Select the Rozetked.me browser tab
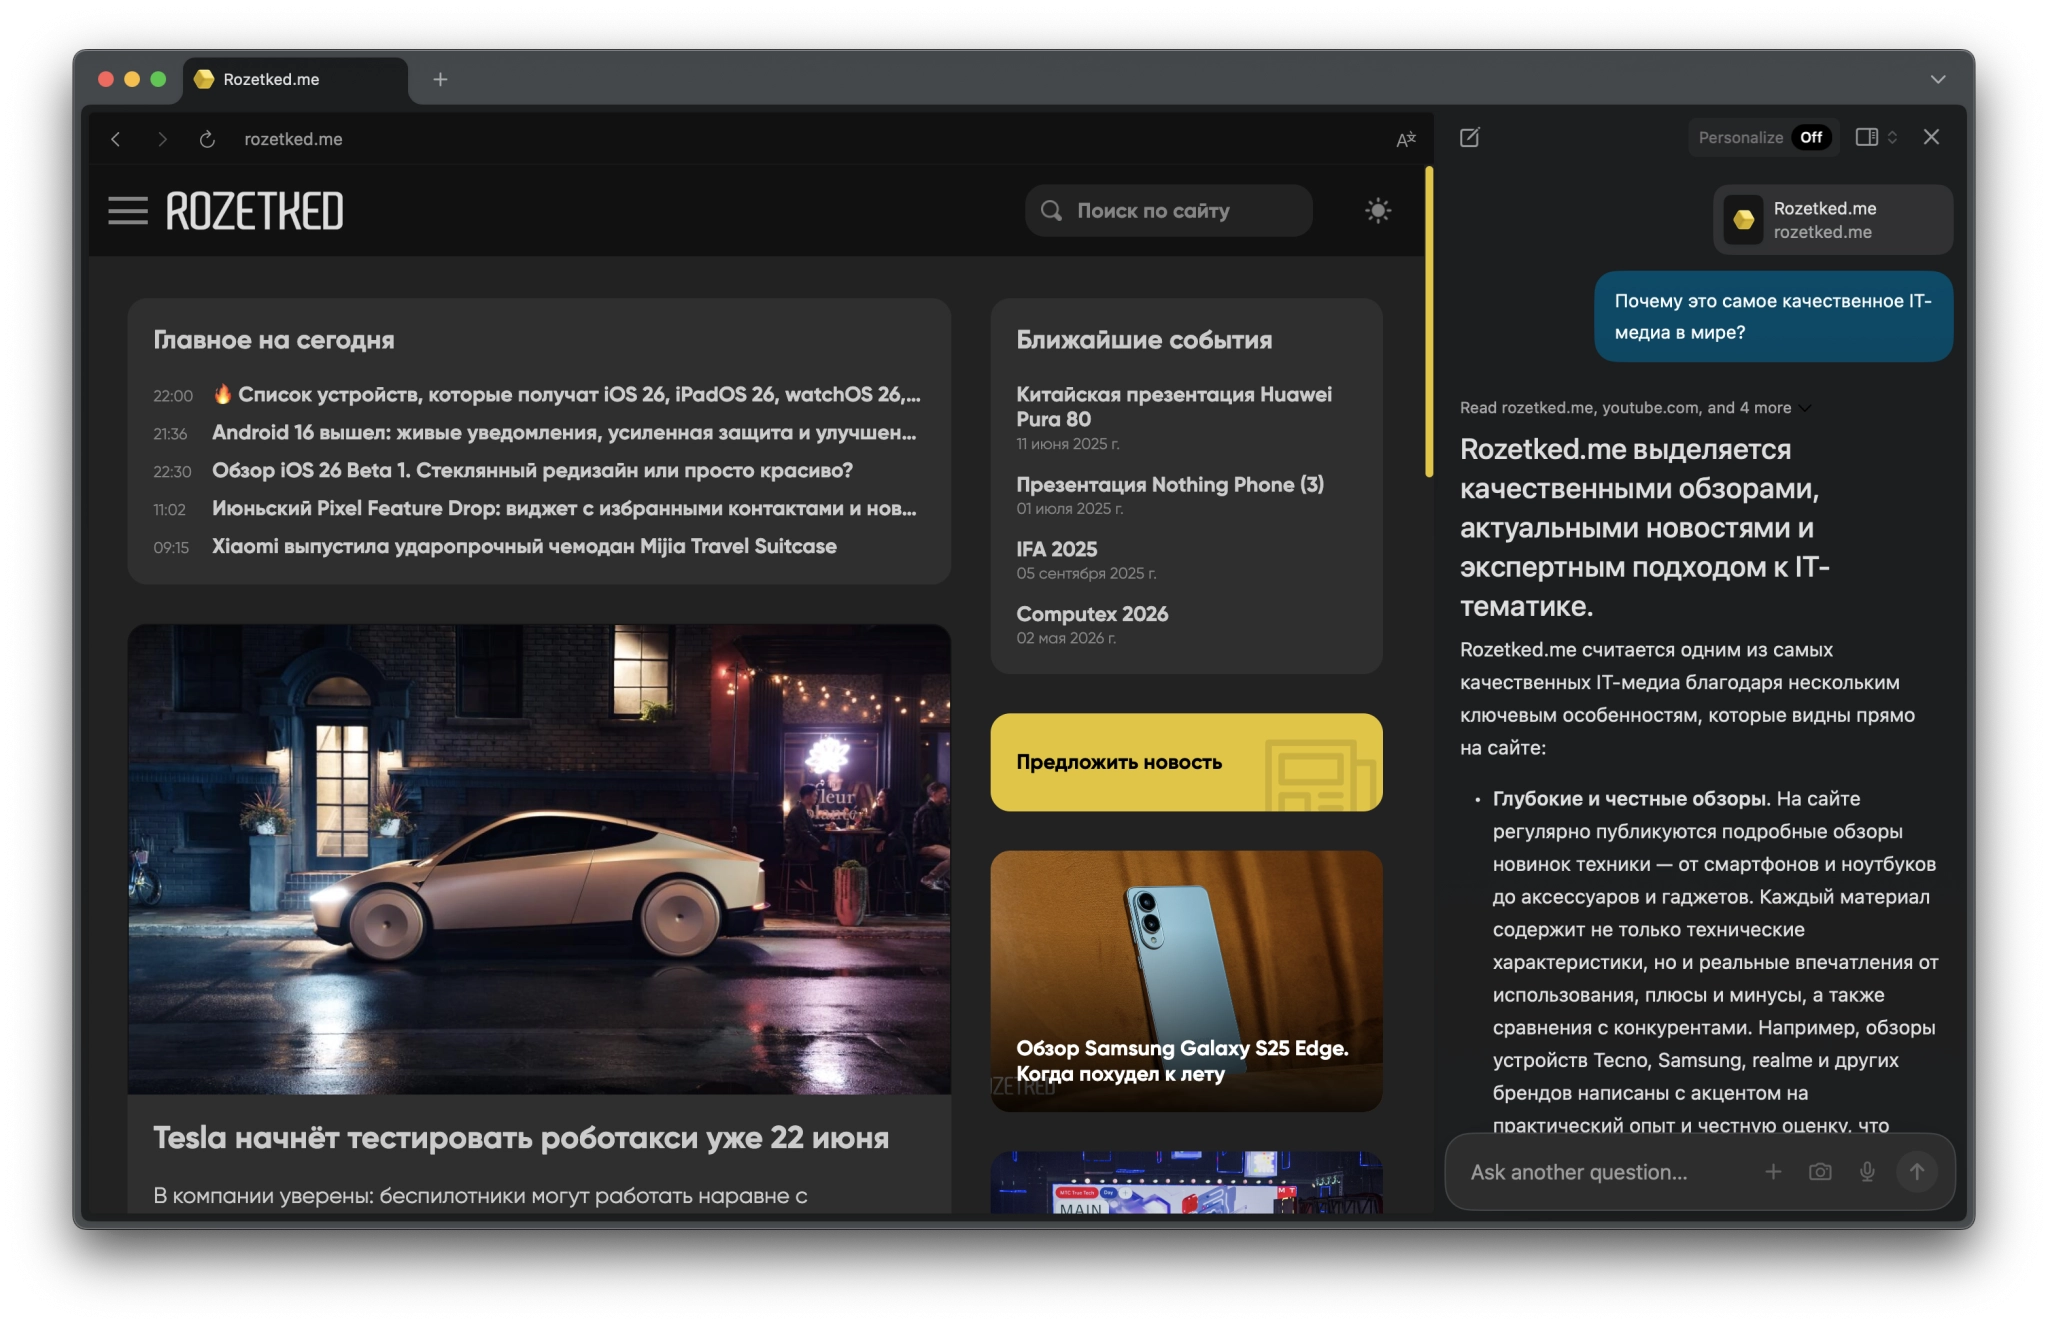Screen dimensions: 2048x1326 pos(271,79)
